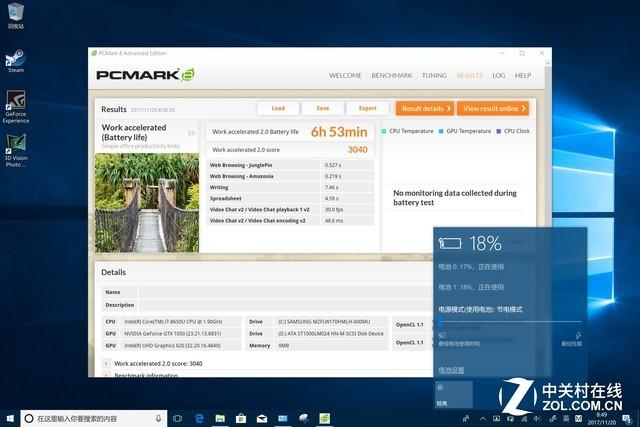
Task: Open Steam desktop shortcut
Action: coord(15,60)
